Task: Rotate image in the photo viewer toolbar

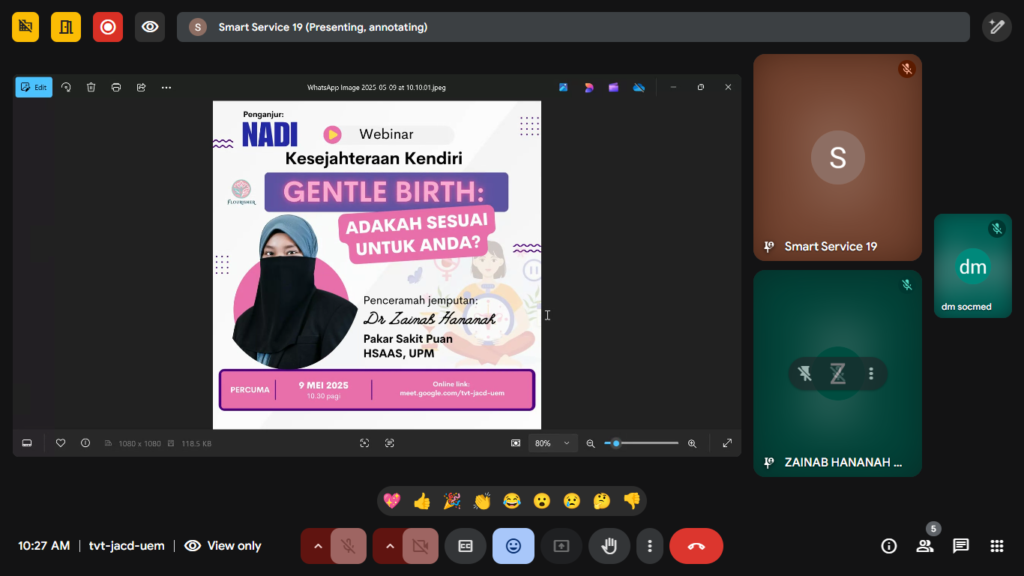Action: point(66,88)
